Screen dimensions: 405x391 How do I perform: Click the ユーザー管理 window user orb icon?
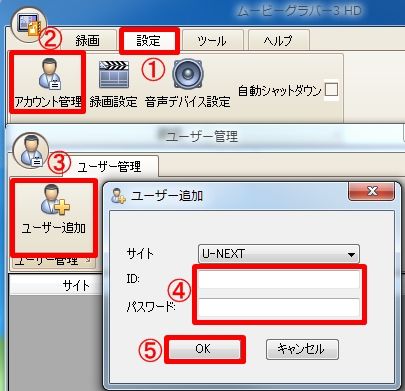(x=31, y=151)
